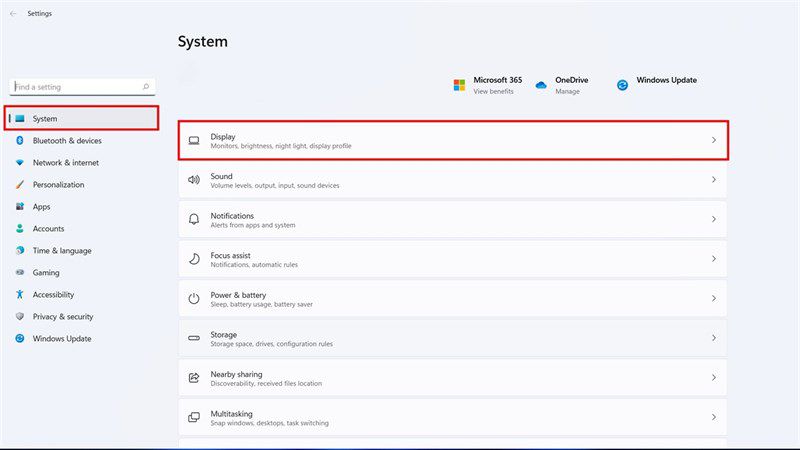Screen dimensions: 800x450
Task: Click the Privacy & security shield icon
Action: click(20, 316)
